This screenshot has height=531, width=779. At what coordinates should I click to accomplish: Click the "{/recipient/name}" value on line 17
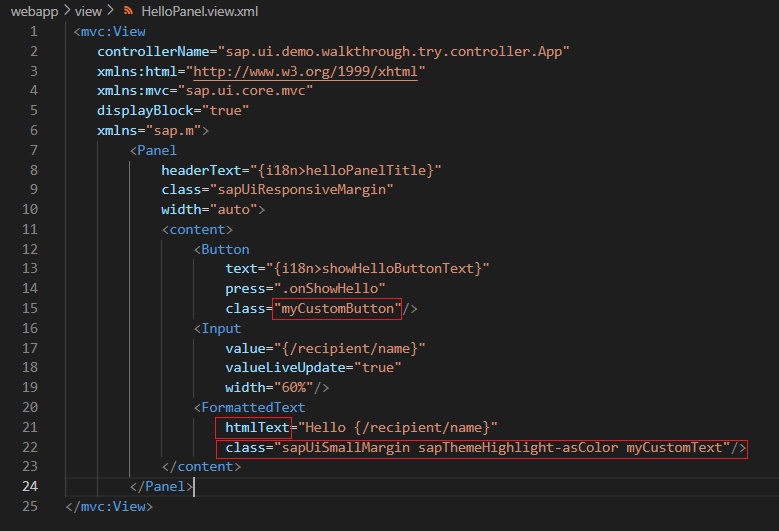pos(350,349)
